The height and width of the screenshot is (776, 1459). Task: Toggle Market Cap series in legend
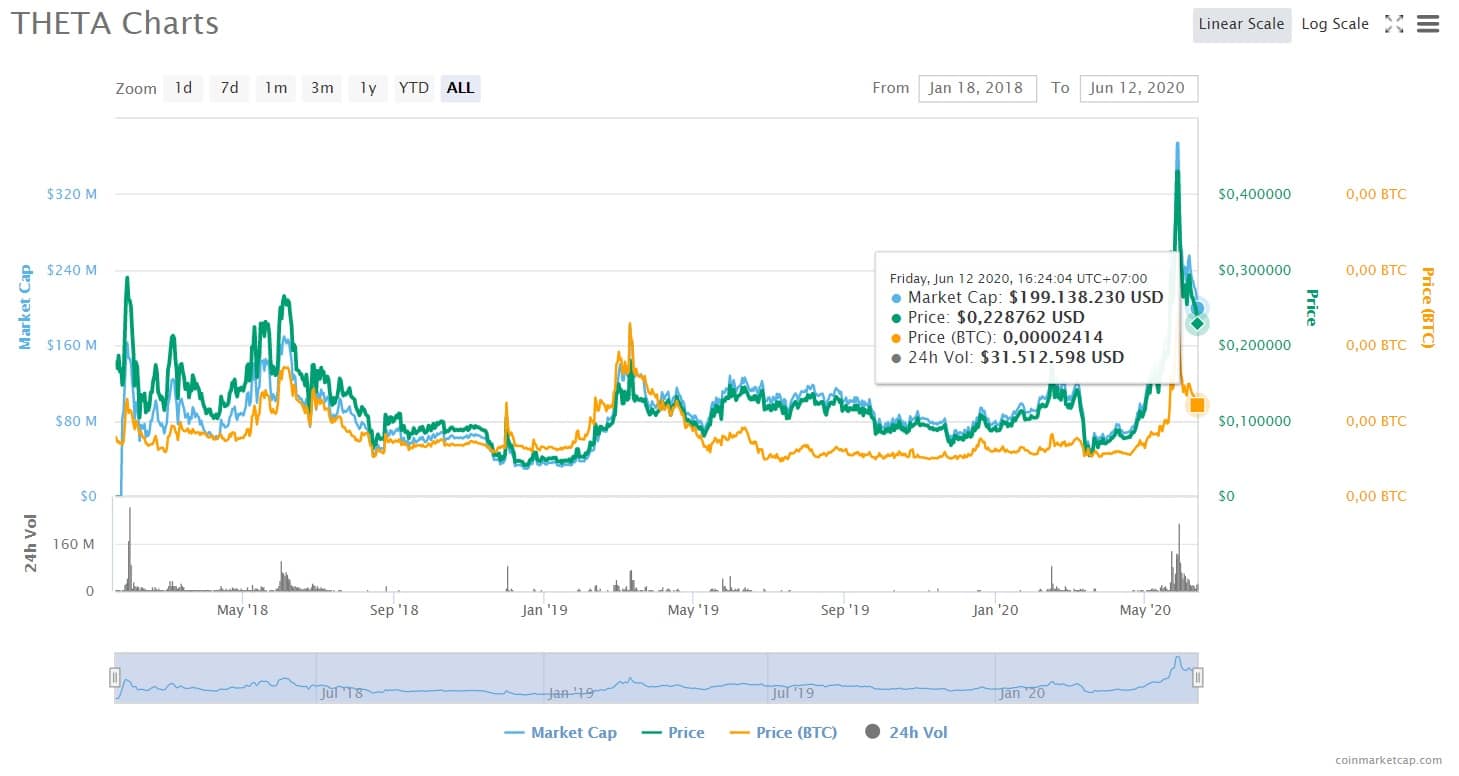[561, 733]
